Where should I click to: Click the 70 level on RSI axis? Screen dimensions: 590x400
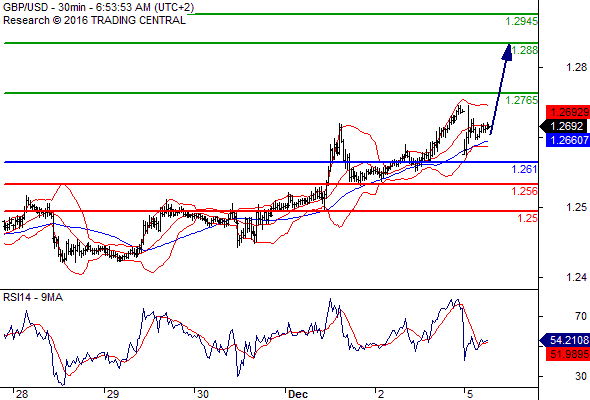tap(581, 316)
